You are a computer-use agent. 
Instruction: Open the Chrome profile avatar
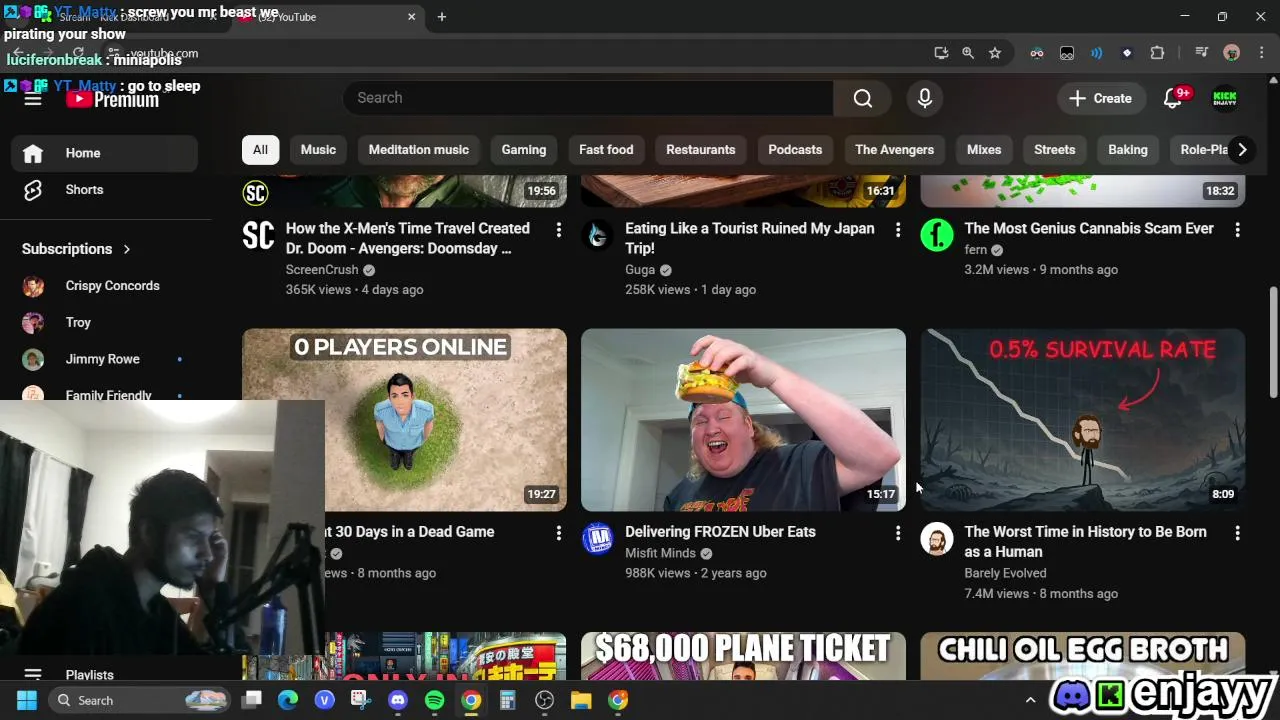(1232, 53)
